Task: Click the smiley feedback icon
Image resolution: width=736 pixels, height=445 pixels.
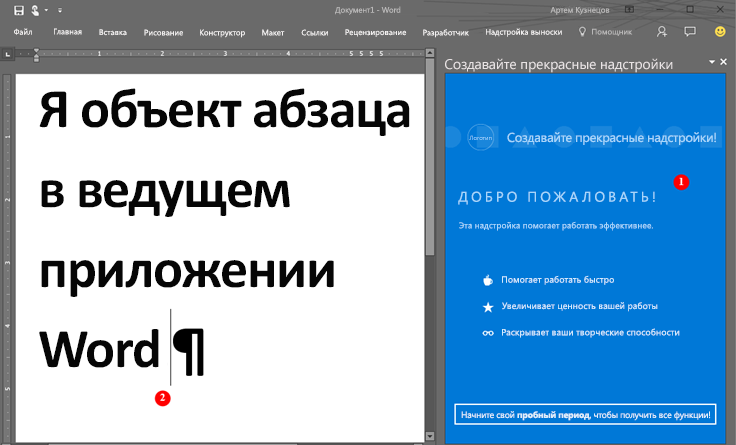Action: pyautogui.click(x=720, y=31)
